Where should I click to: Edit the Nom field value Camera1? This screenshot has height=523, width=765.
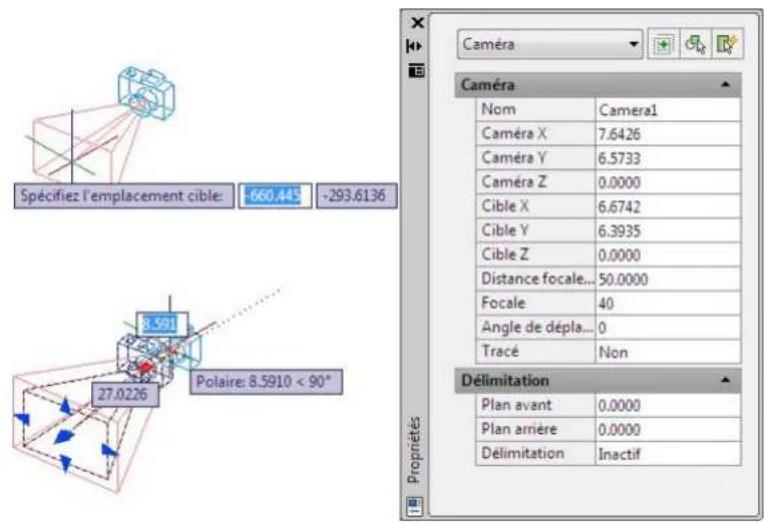[x=668, y=110]
